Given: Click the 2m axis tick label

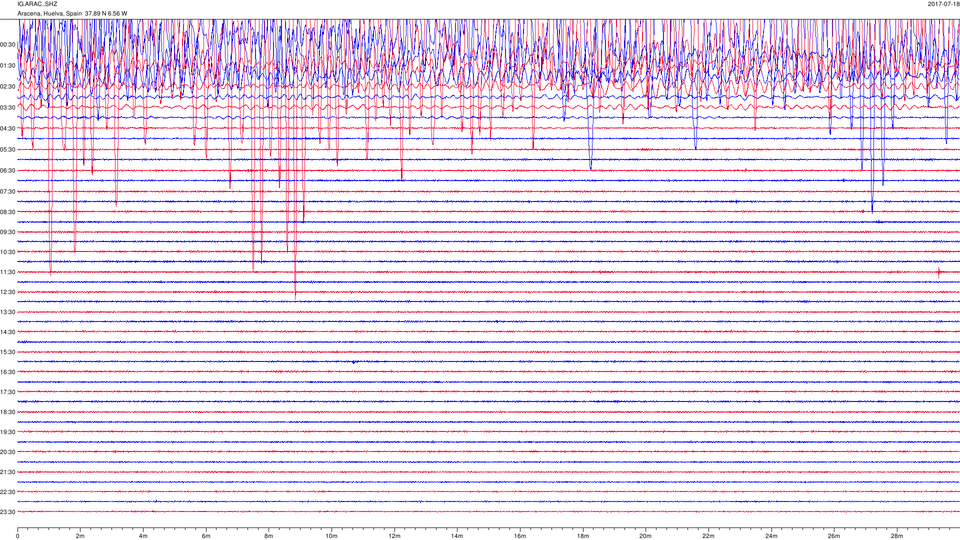Looking at the screenshot, I should [80, 536].
